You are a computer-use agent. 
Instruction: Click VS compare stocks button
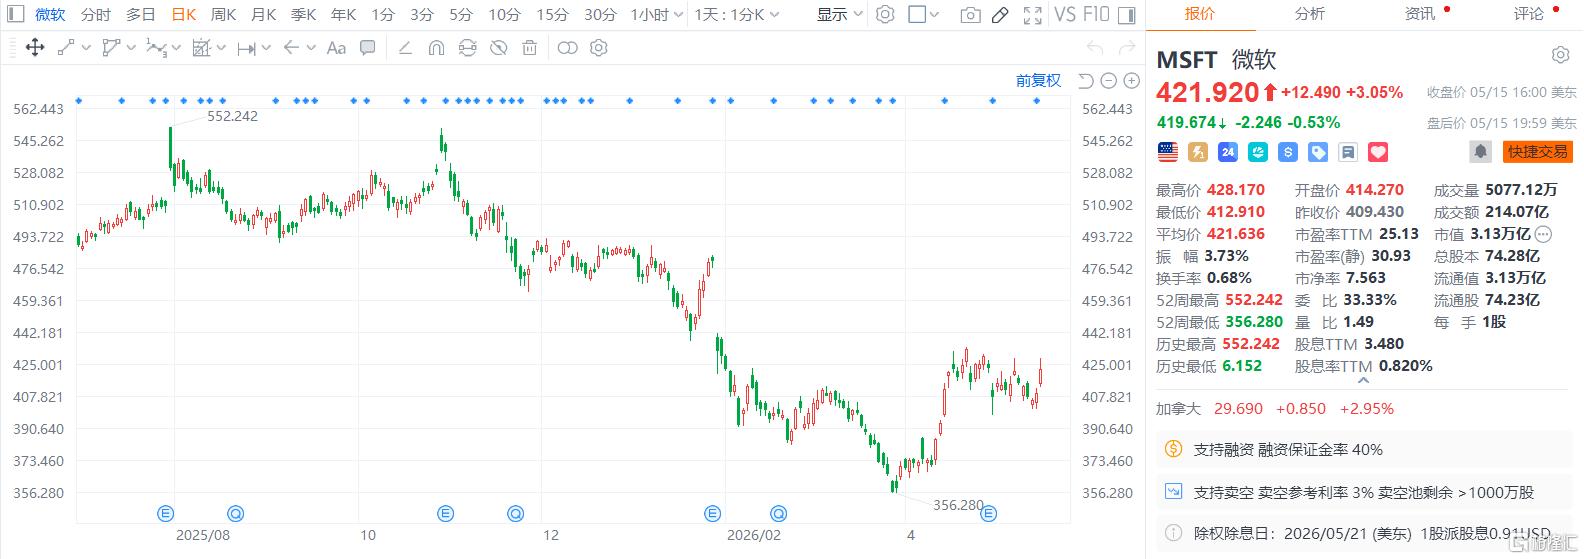tap(1065, 14)
